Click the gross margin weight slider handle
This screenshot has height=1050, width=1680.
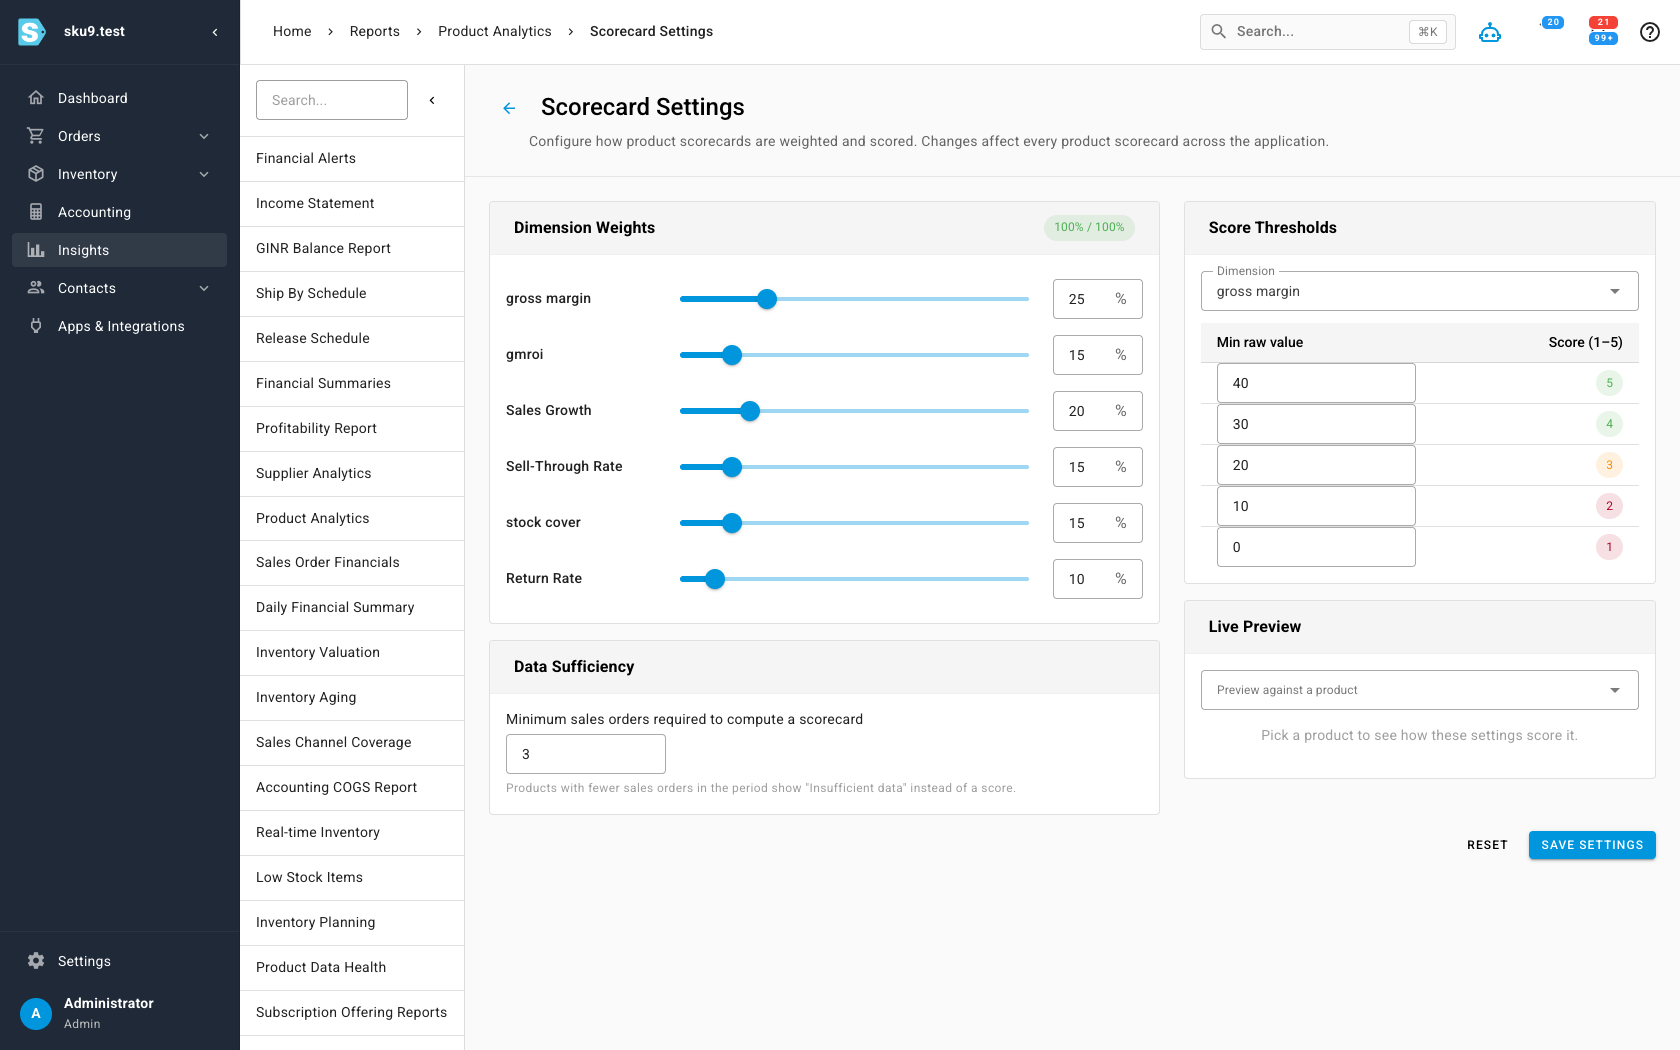(x=767, y=299)
